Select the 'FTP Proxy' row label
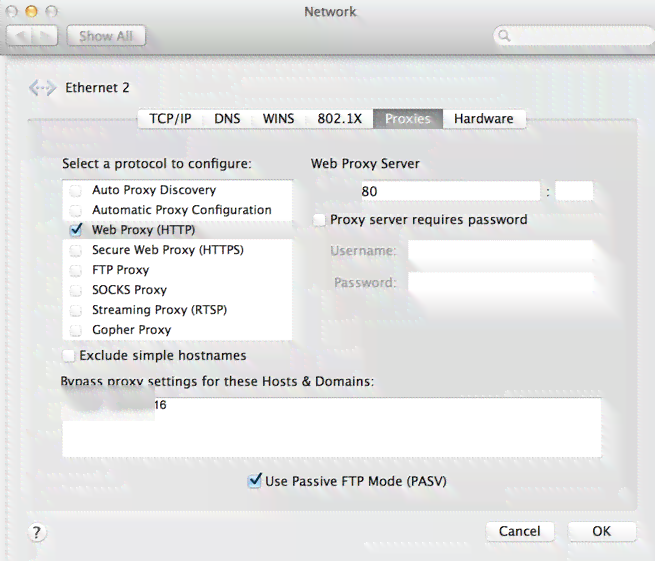The height and width of the screenshot is (561, 655). click(120, 270)
